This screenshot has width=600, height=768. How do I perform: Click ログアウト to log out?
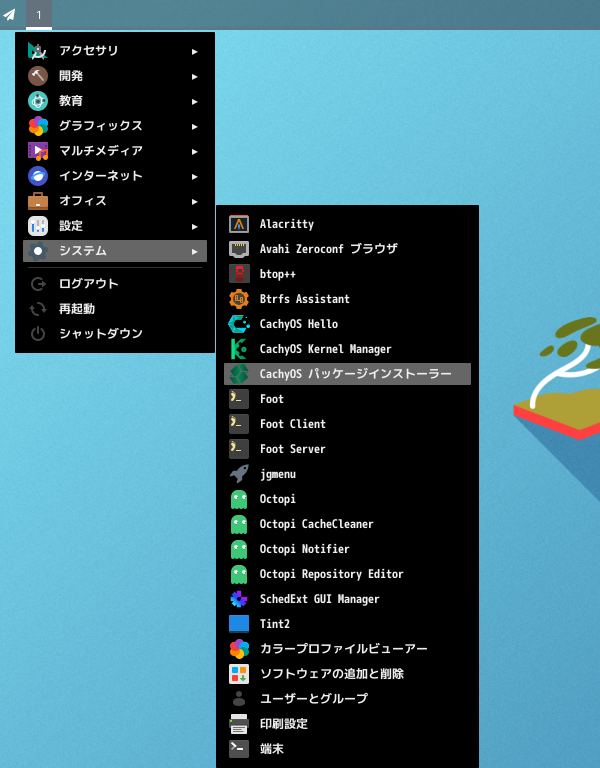click(88, 284)
